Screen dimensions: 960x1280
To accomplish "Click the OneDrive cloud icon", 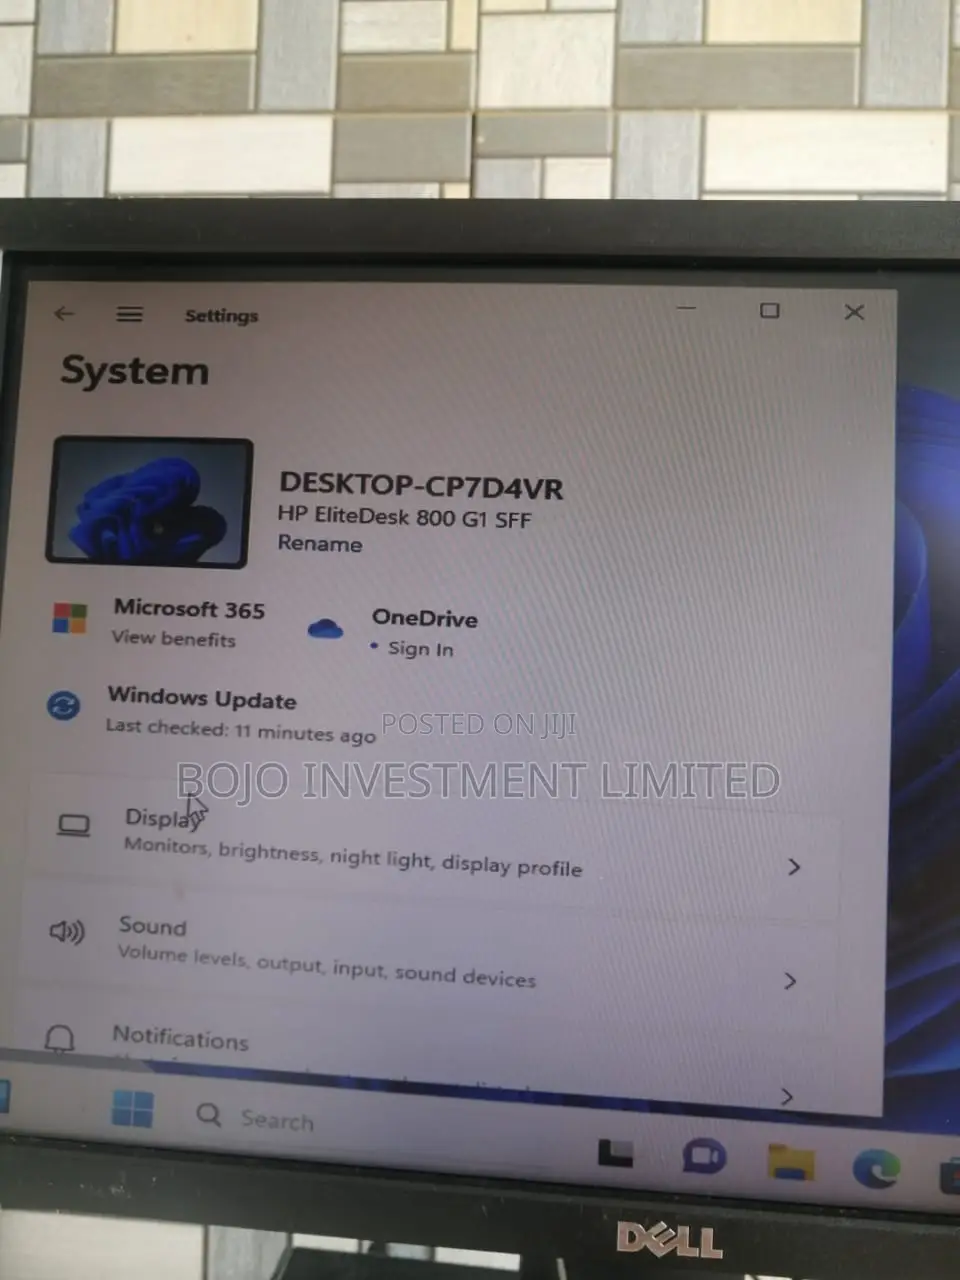I will (x=325, y=629).
